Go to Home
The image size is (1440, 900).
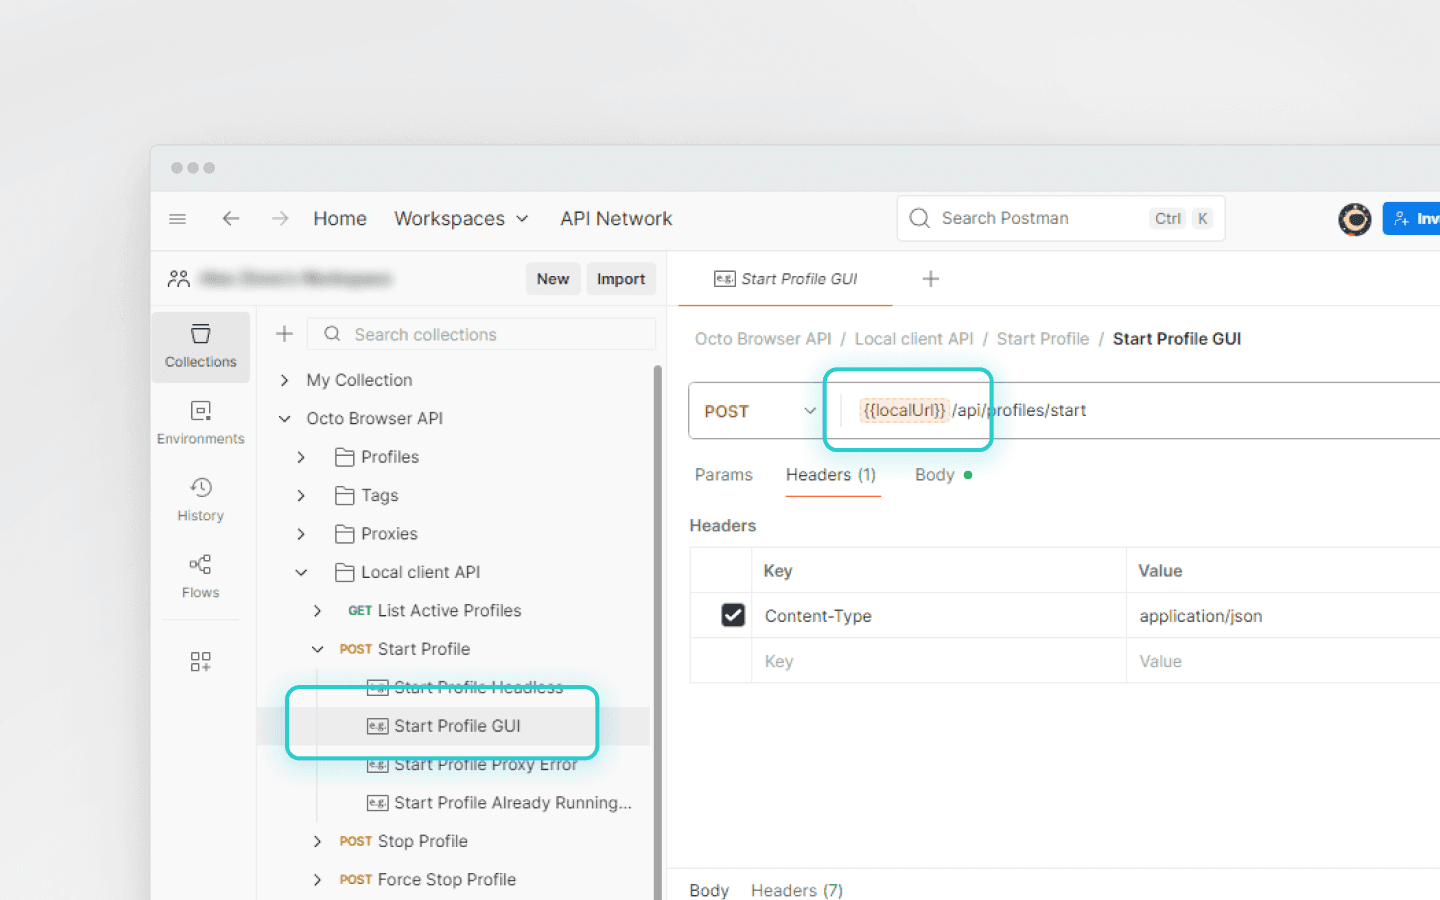[x=340, y=218]
